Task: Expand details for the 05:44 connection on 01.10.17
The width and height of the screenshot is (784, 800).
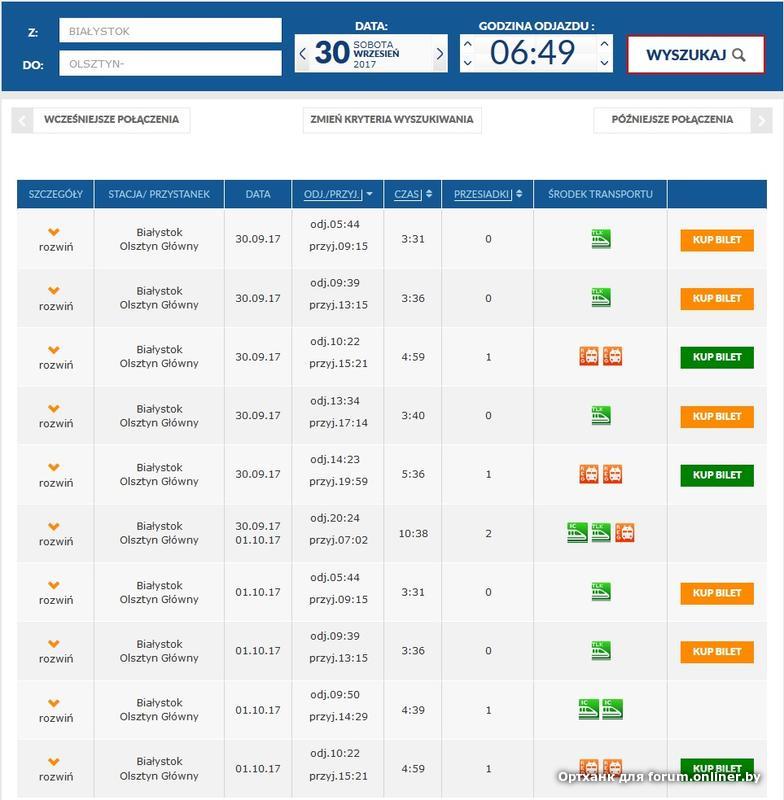Action: pyautogui.click(x=55, y=592)
